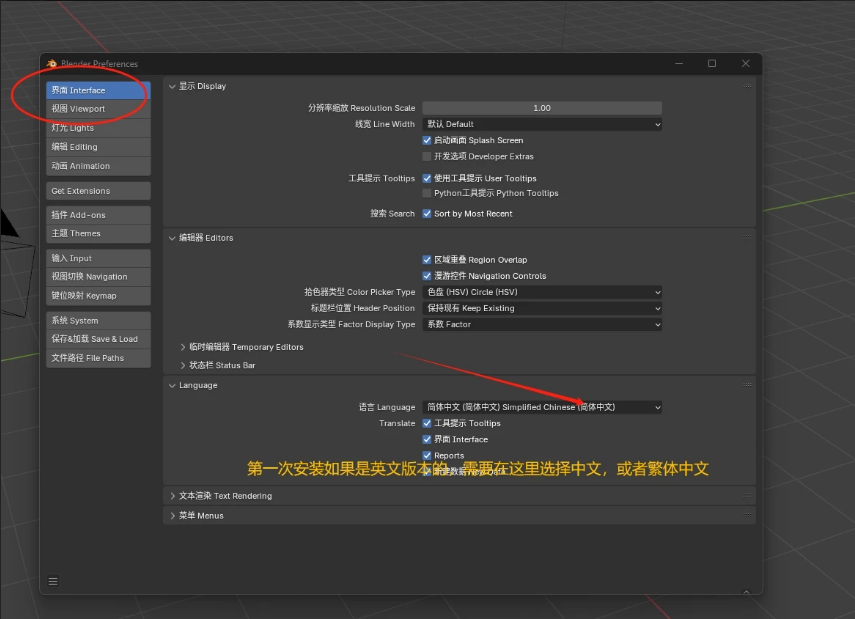Open the Language selection dropdown
Image resolution: width=855 pixels, height=619 pixels.
click(542, 407)
